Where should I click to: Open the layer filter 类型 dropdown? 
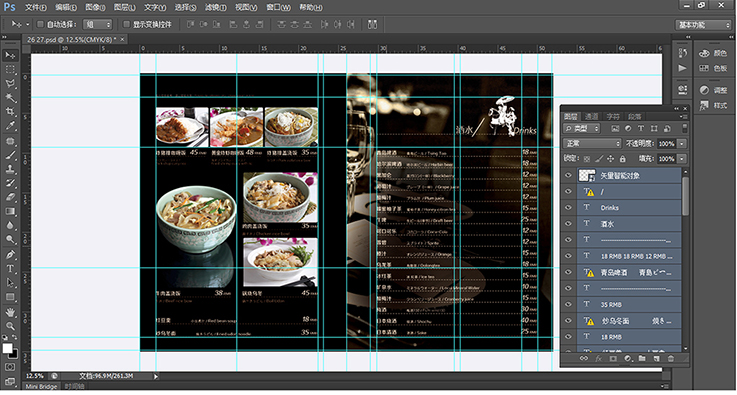(582, 128)
